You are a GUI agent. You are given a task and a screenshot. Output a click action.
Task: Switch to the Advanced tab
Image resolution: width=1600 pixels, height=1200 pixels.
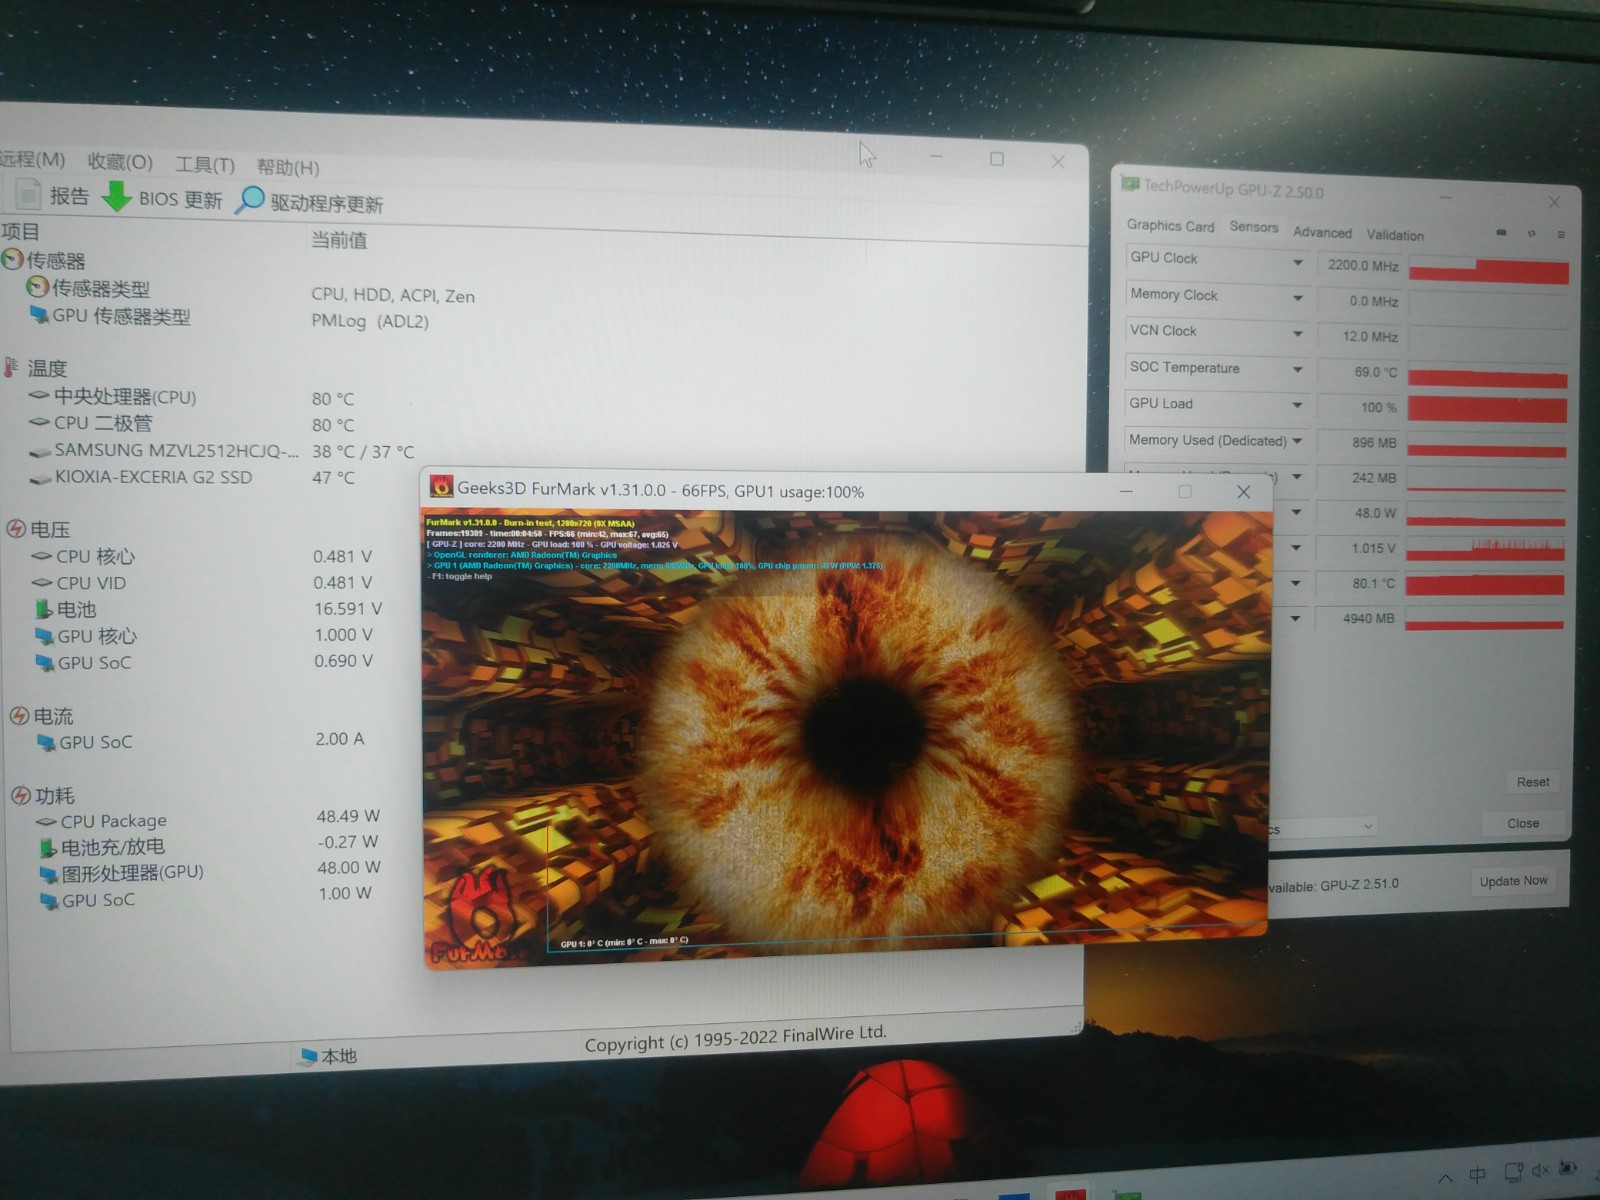[x=1322, y=232]
